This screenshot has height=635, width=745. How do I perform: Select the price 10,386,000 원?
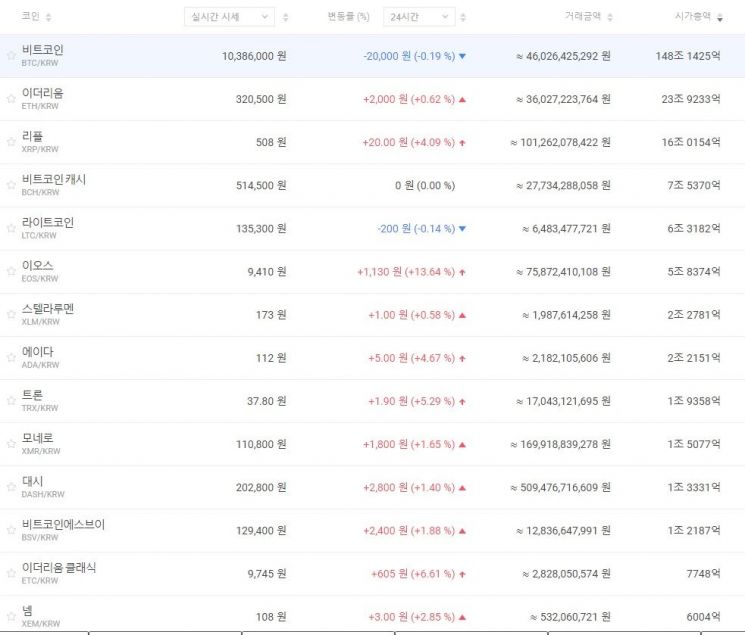[254, 56]
